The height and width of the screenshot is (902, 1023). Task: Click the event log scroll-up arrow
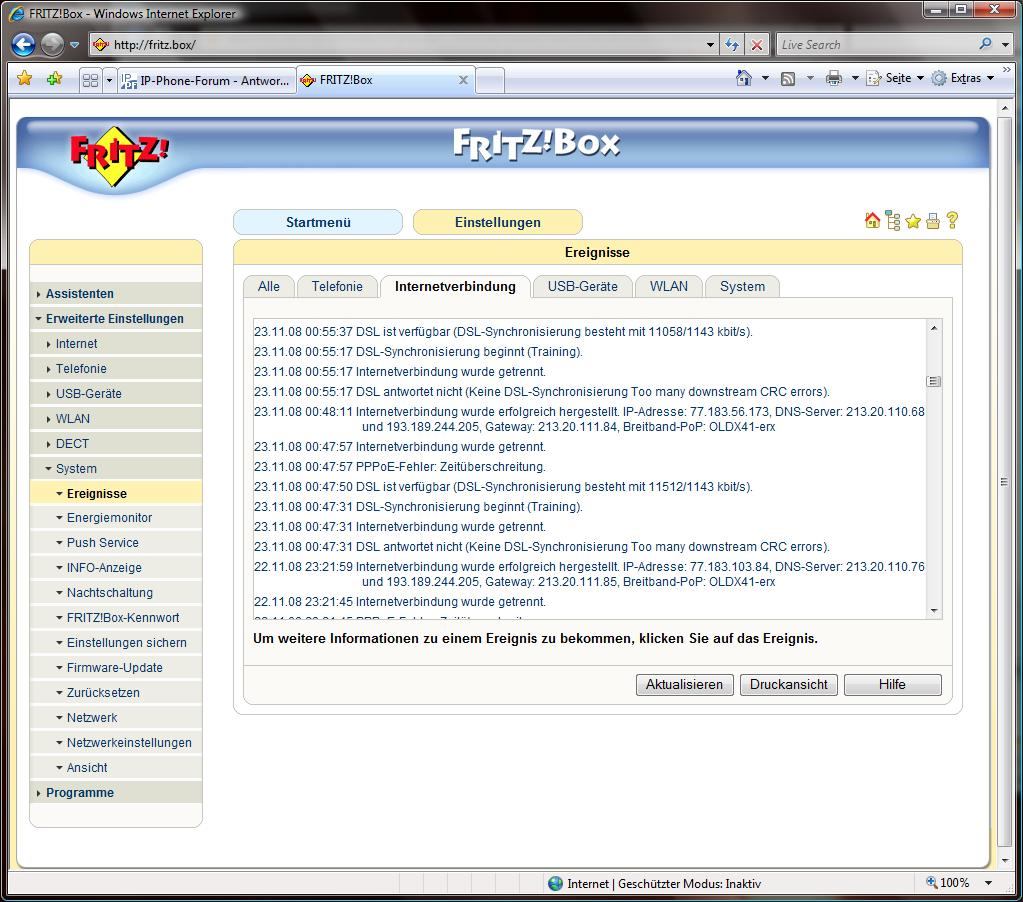[934, 327]
